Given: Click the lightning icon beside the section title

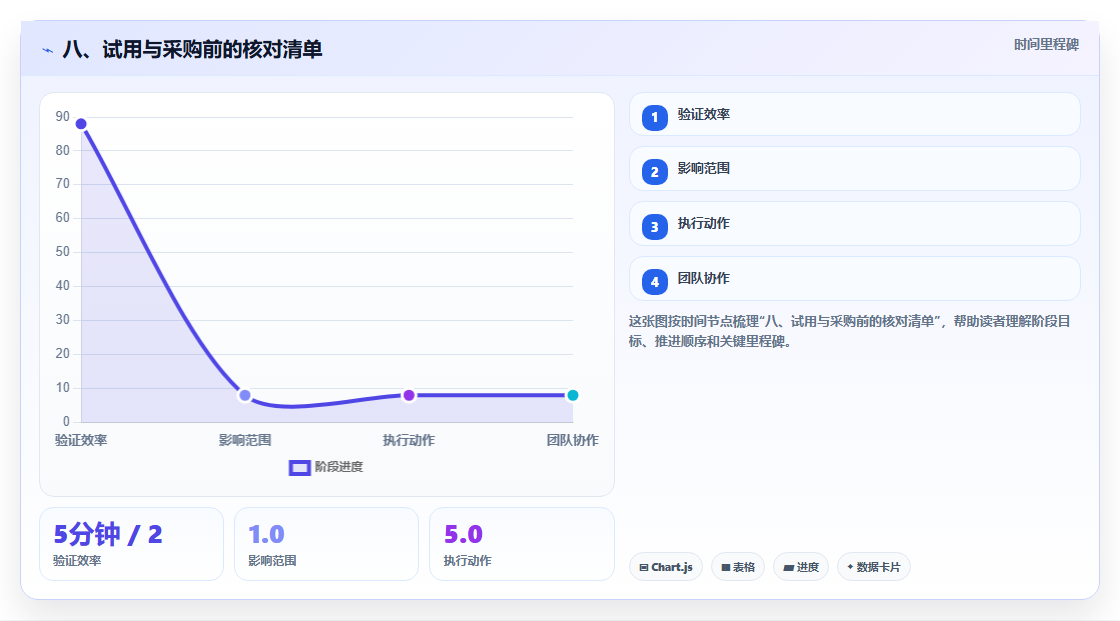Looking at the screenshot, I should pyautogui.click(x=48, y=50).
